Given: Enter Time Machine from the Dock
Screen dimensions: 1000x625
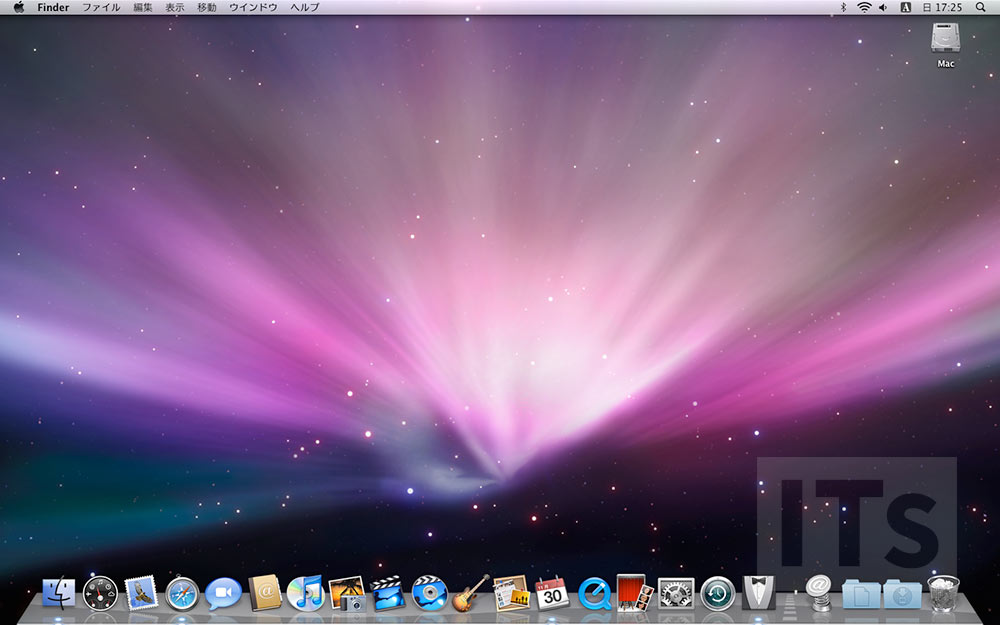Looking at the screenshot, I should [x=716, y=595].
